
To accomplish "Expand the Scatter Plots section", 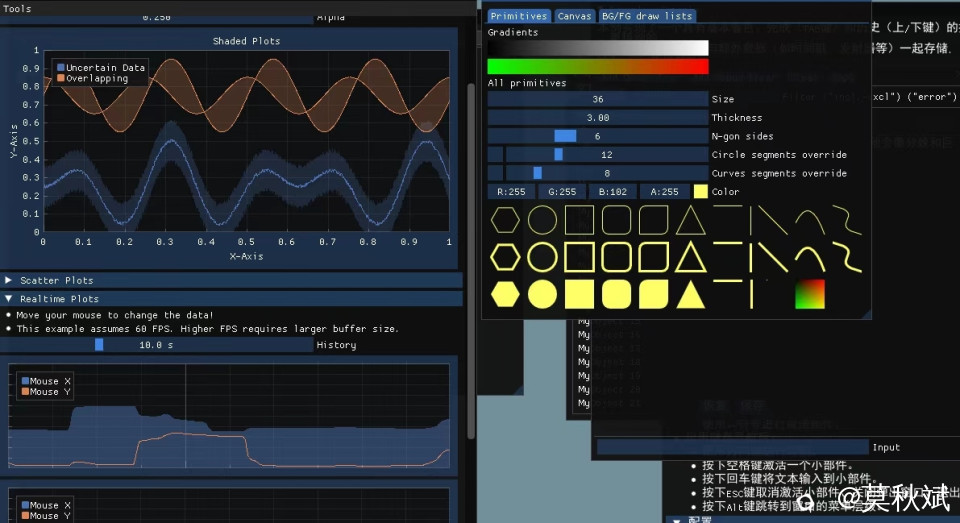I will [x=57, y=280].
